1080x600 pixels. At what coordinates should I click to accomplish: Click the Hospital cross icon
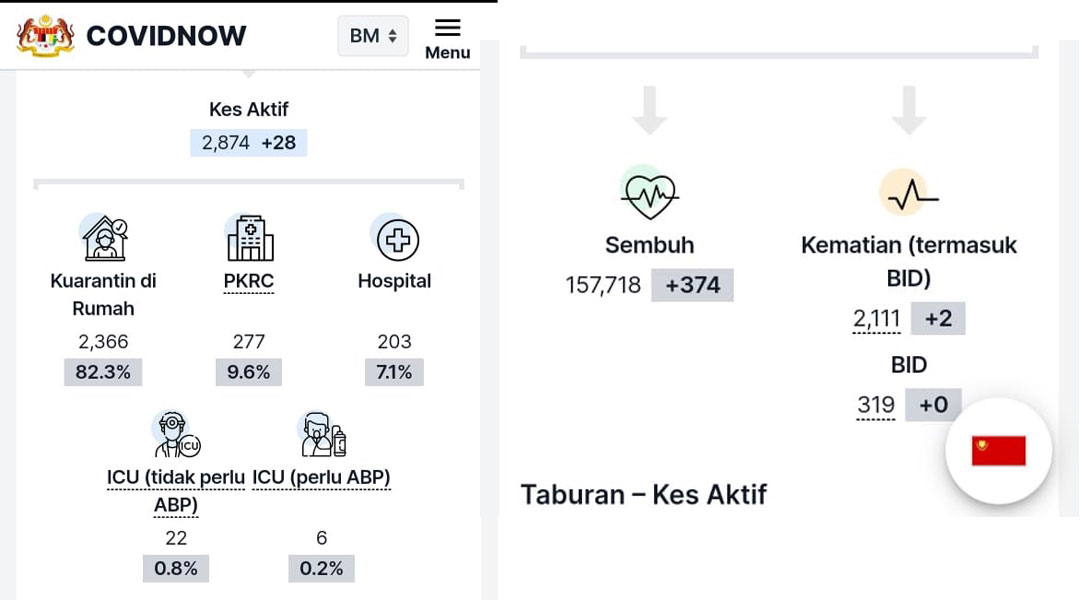395,238
